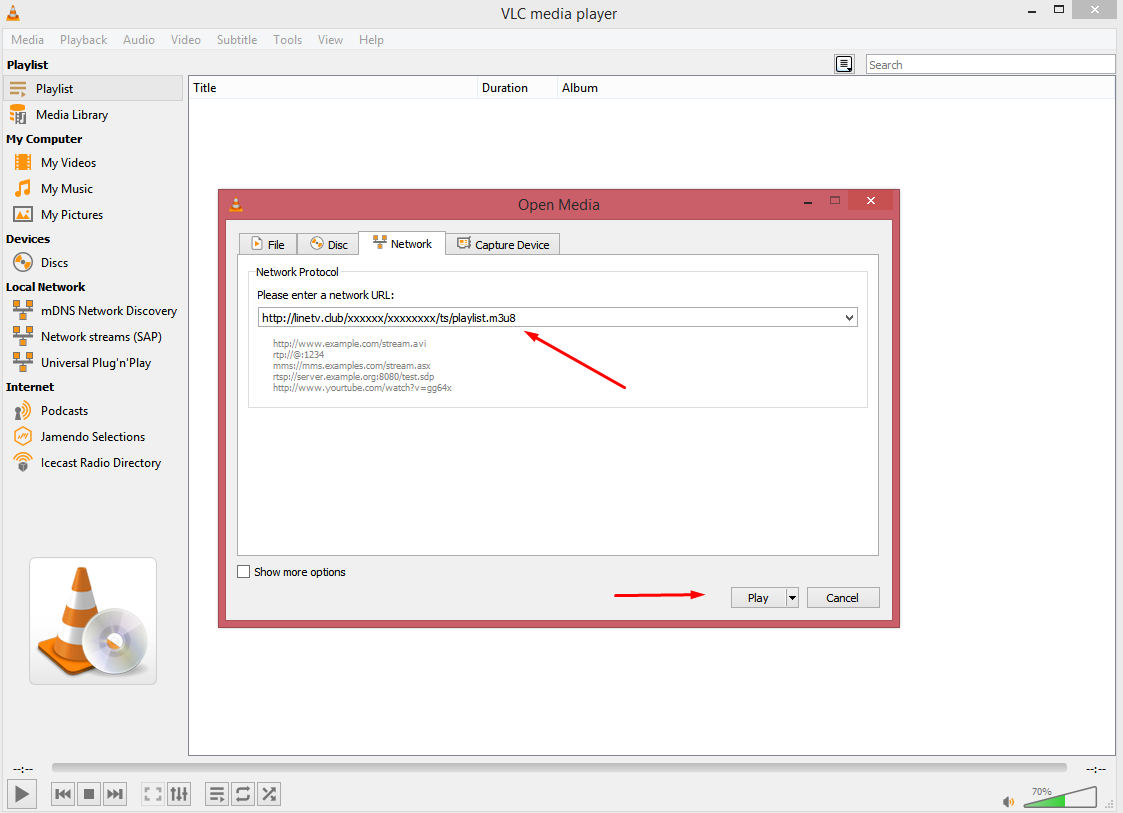Open Icecast Radio Directory
Screen dimensions: 1123x813
[93, 463]
